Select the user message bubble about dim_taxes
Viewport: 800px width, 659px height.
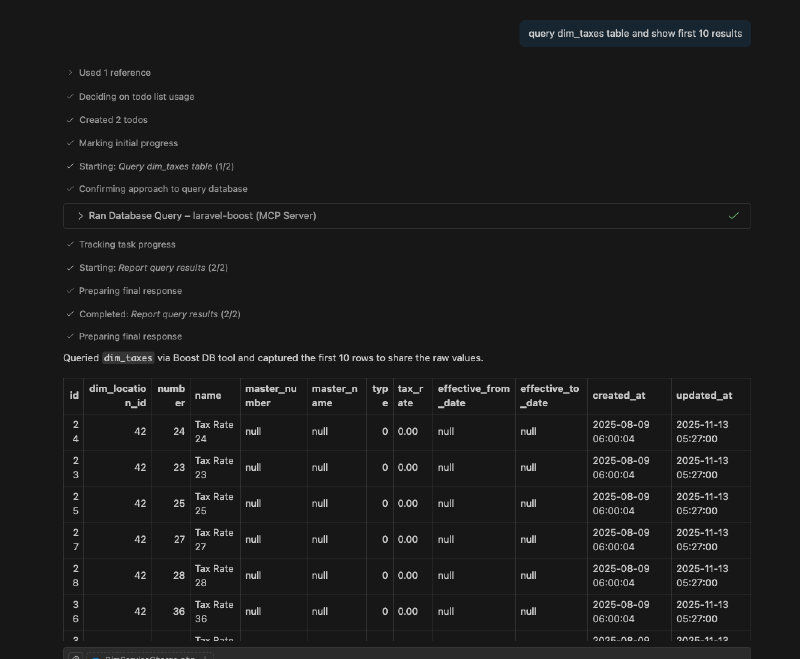click(634, 33)
